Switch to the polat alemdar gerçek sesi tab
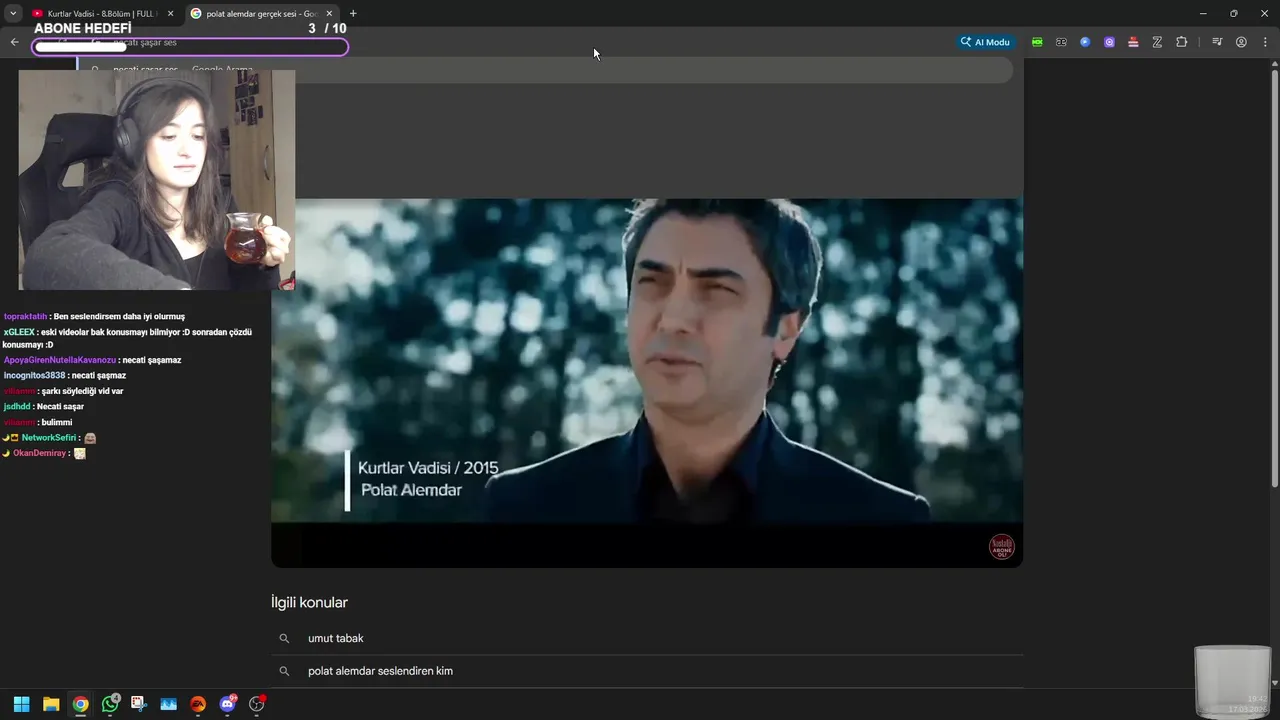 tap(261, 13)
